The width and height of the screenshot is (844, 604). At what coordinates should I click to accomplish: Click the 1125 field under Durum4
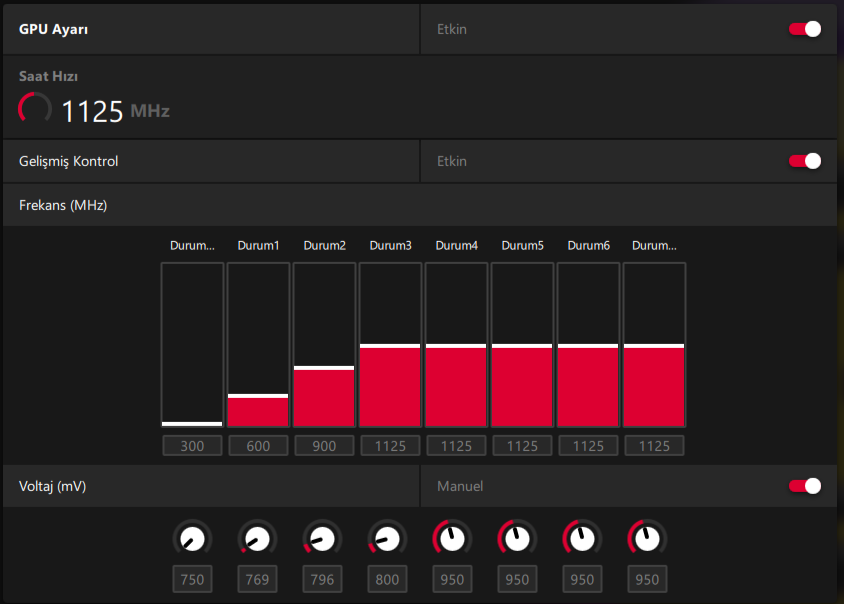(x=456, y=446)
